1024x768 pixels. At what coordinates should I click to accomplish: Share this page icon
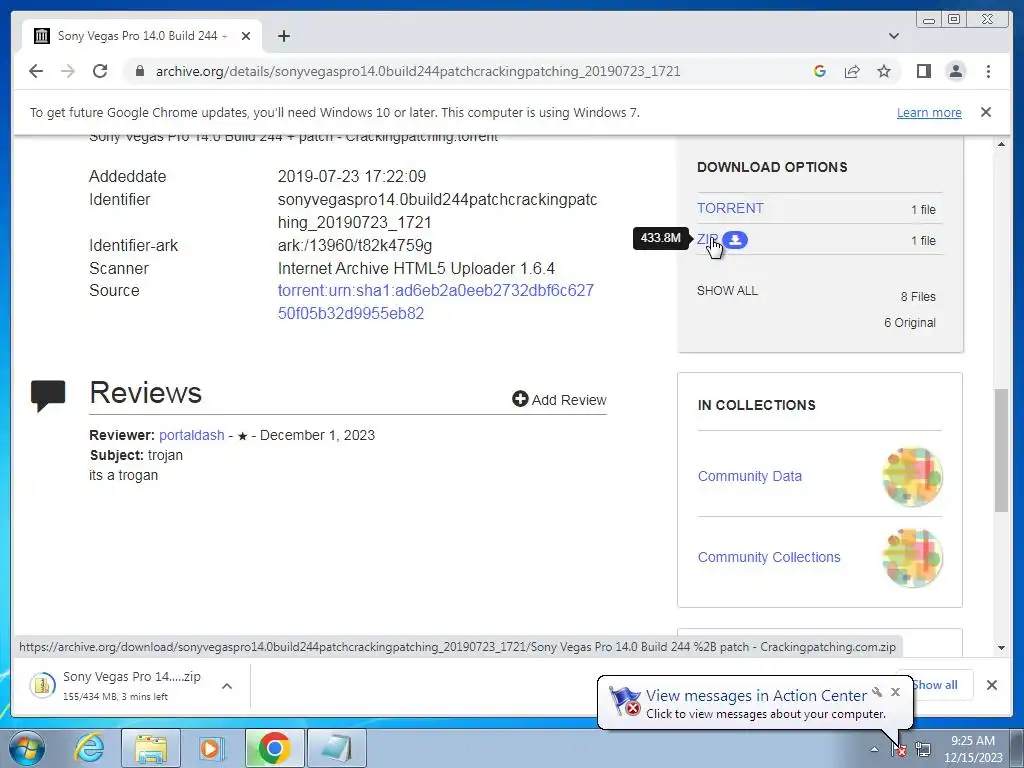click(852, 71)
